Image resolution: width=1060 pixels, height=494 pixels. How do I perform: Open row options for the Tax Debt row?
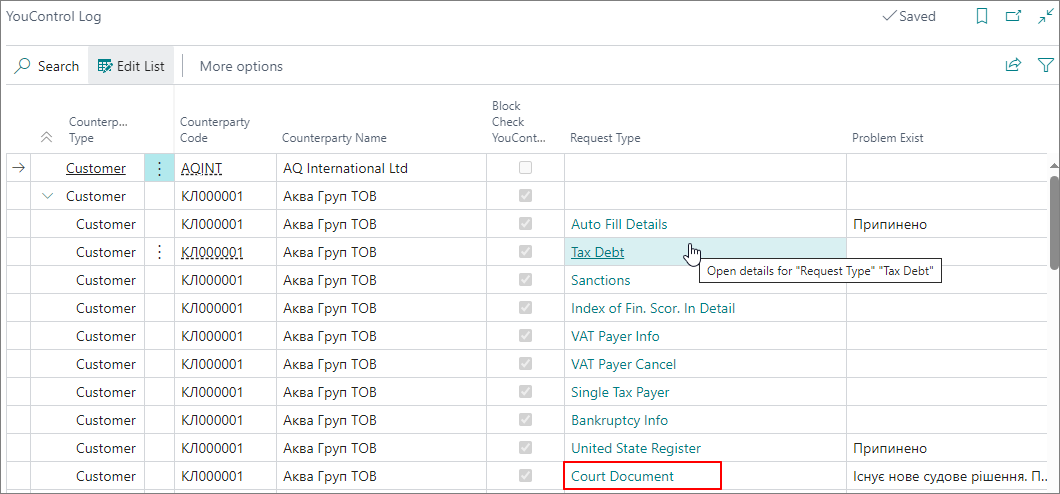pyautogui.click(x=159, y=253)
